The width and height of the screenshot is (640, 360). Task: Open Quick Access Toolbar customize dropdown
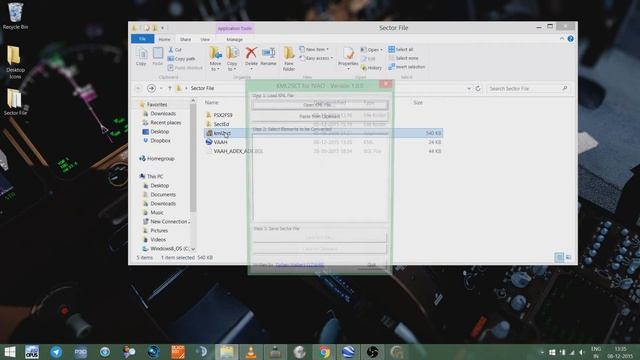tap(162, 28)
